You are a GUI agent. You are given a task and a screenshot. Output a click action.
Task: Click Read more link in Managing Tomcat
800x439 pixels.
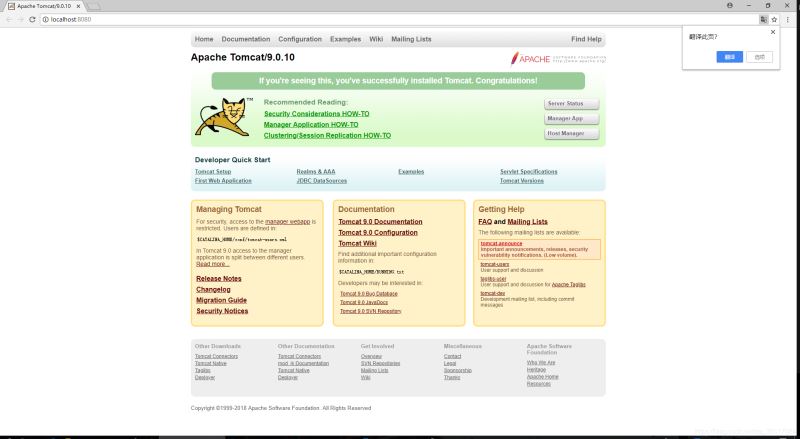click(212, 264)
